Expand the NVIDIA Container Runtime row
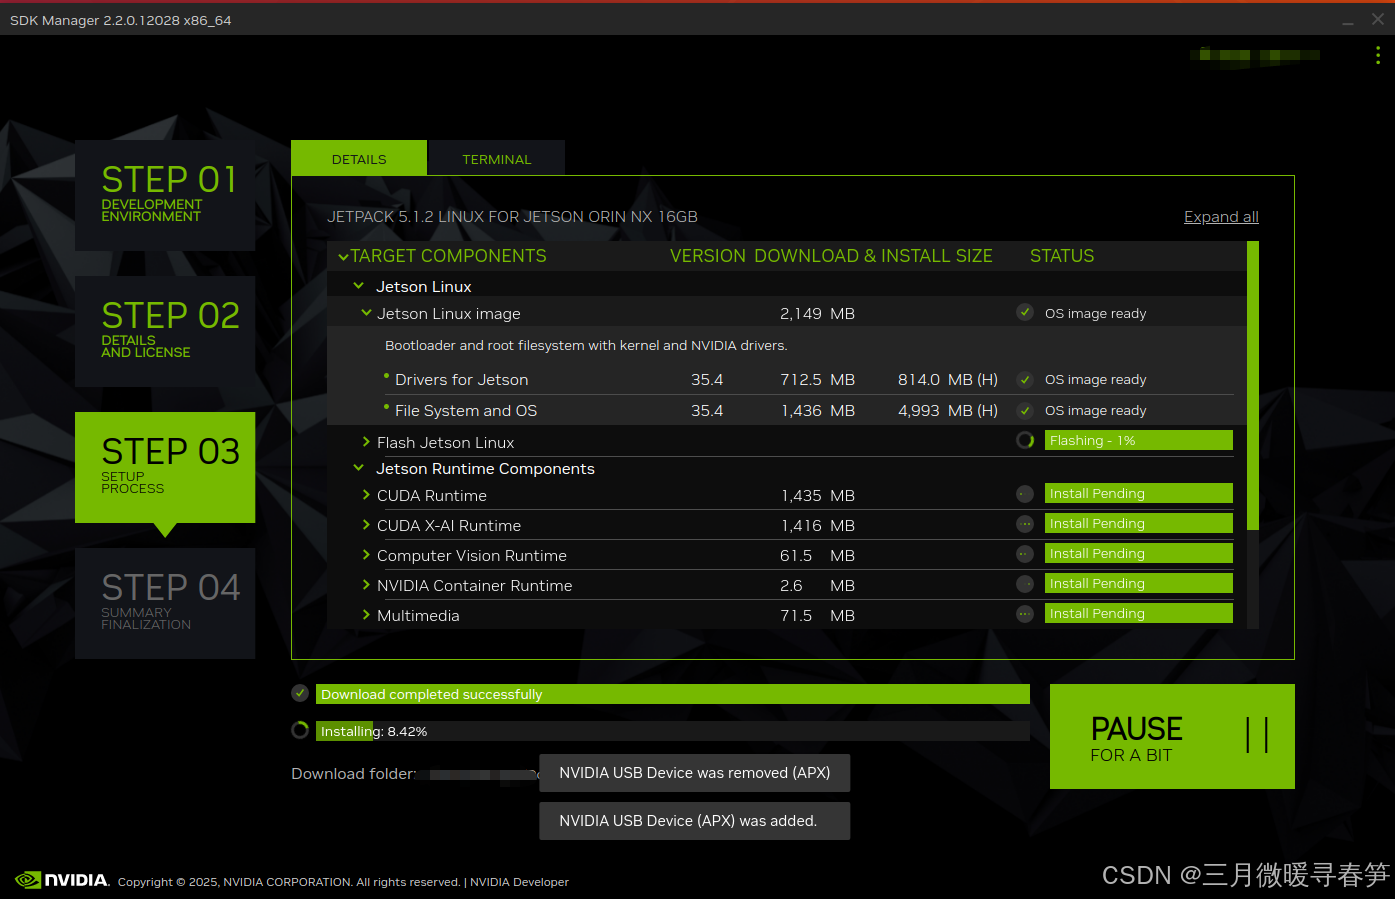 click(x=366, y=585)
